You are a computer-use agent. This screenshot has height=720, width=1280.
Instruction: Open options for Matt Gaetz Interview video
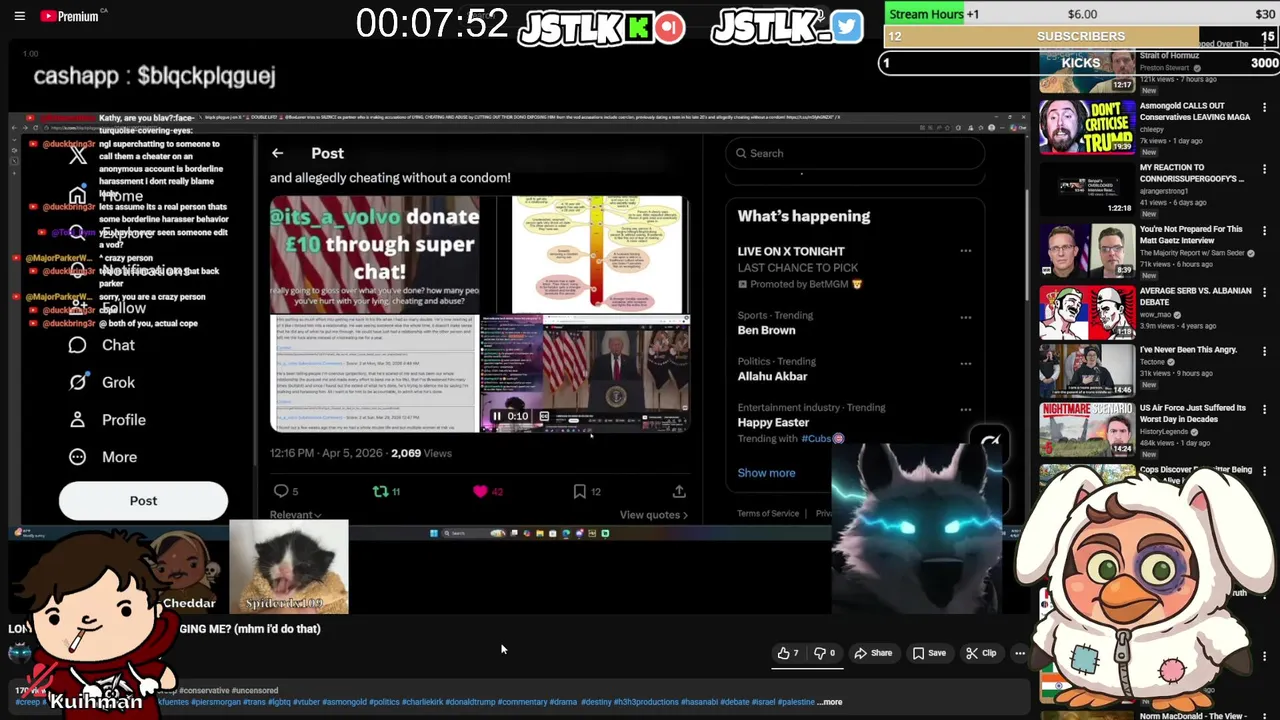coord(1264,231)
